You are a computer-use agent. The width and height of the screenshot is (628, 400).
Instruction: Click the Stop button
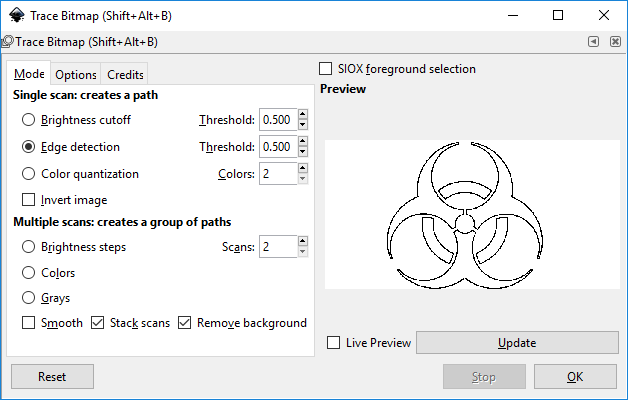click(484, 377)
